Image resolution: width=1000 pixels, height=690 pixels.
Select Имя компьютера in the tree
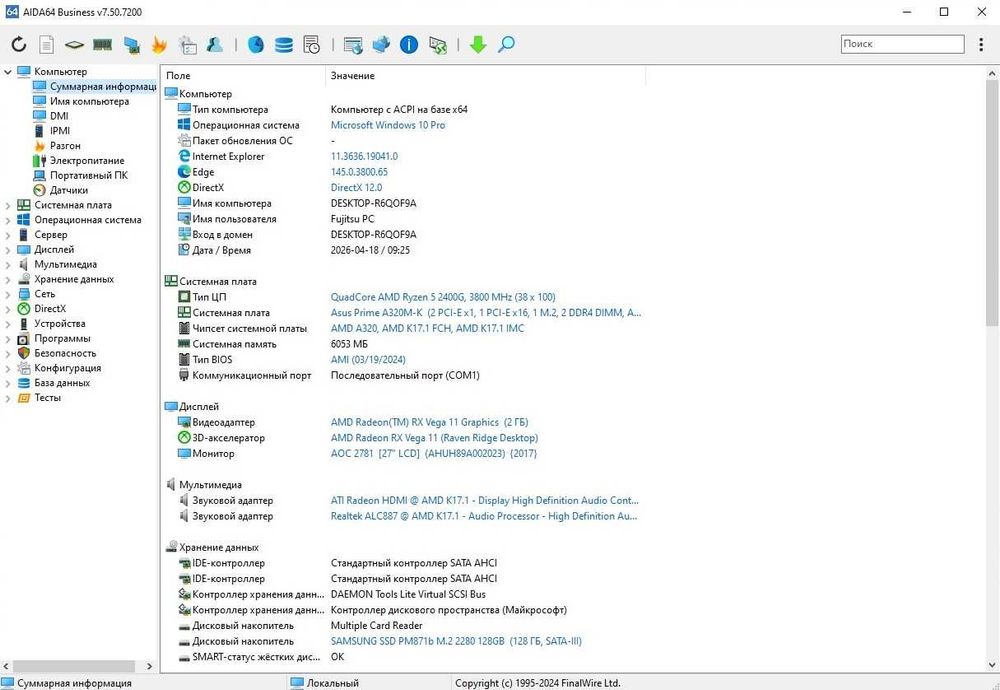coord(89,101)
